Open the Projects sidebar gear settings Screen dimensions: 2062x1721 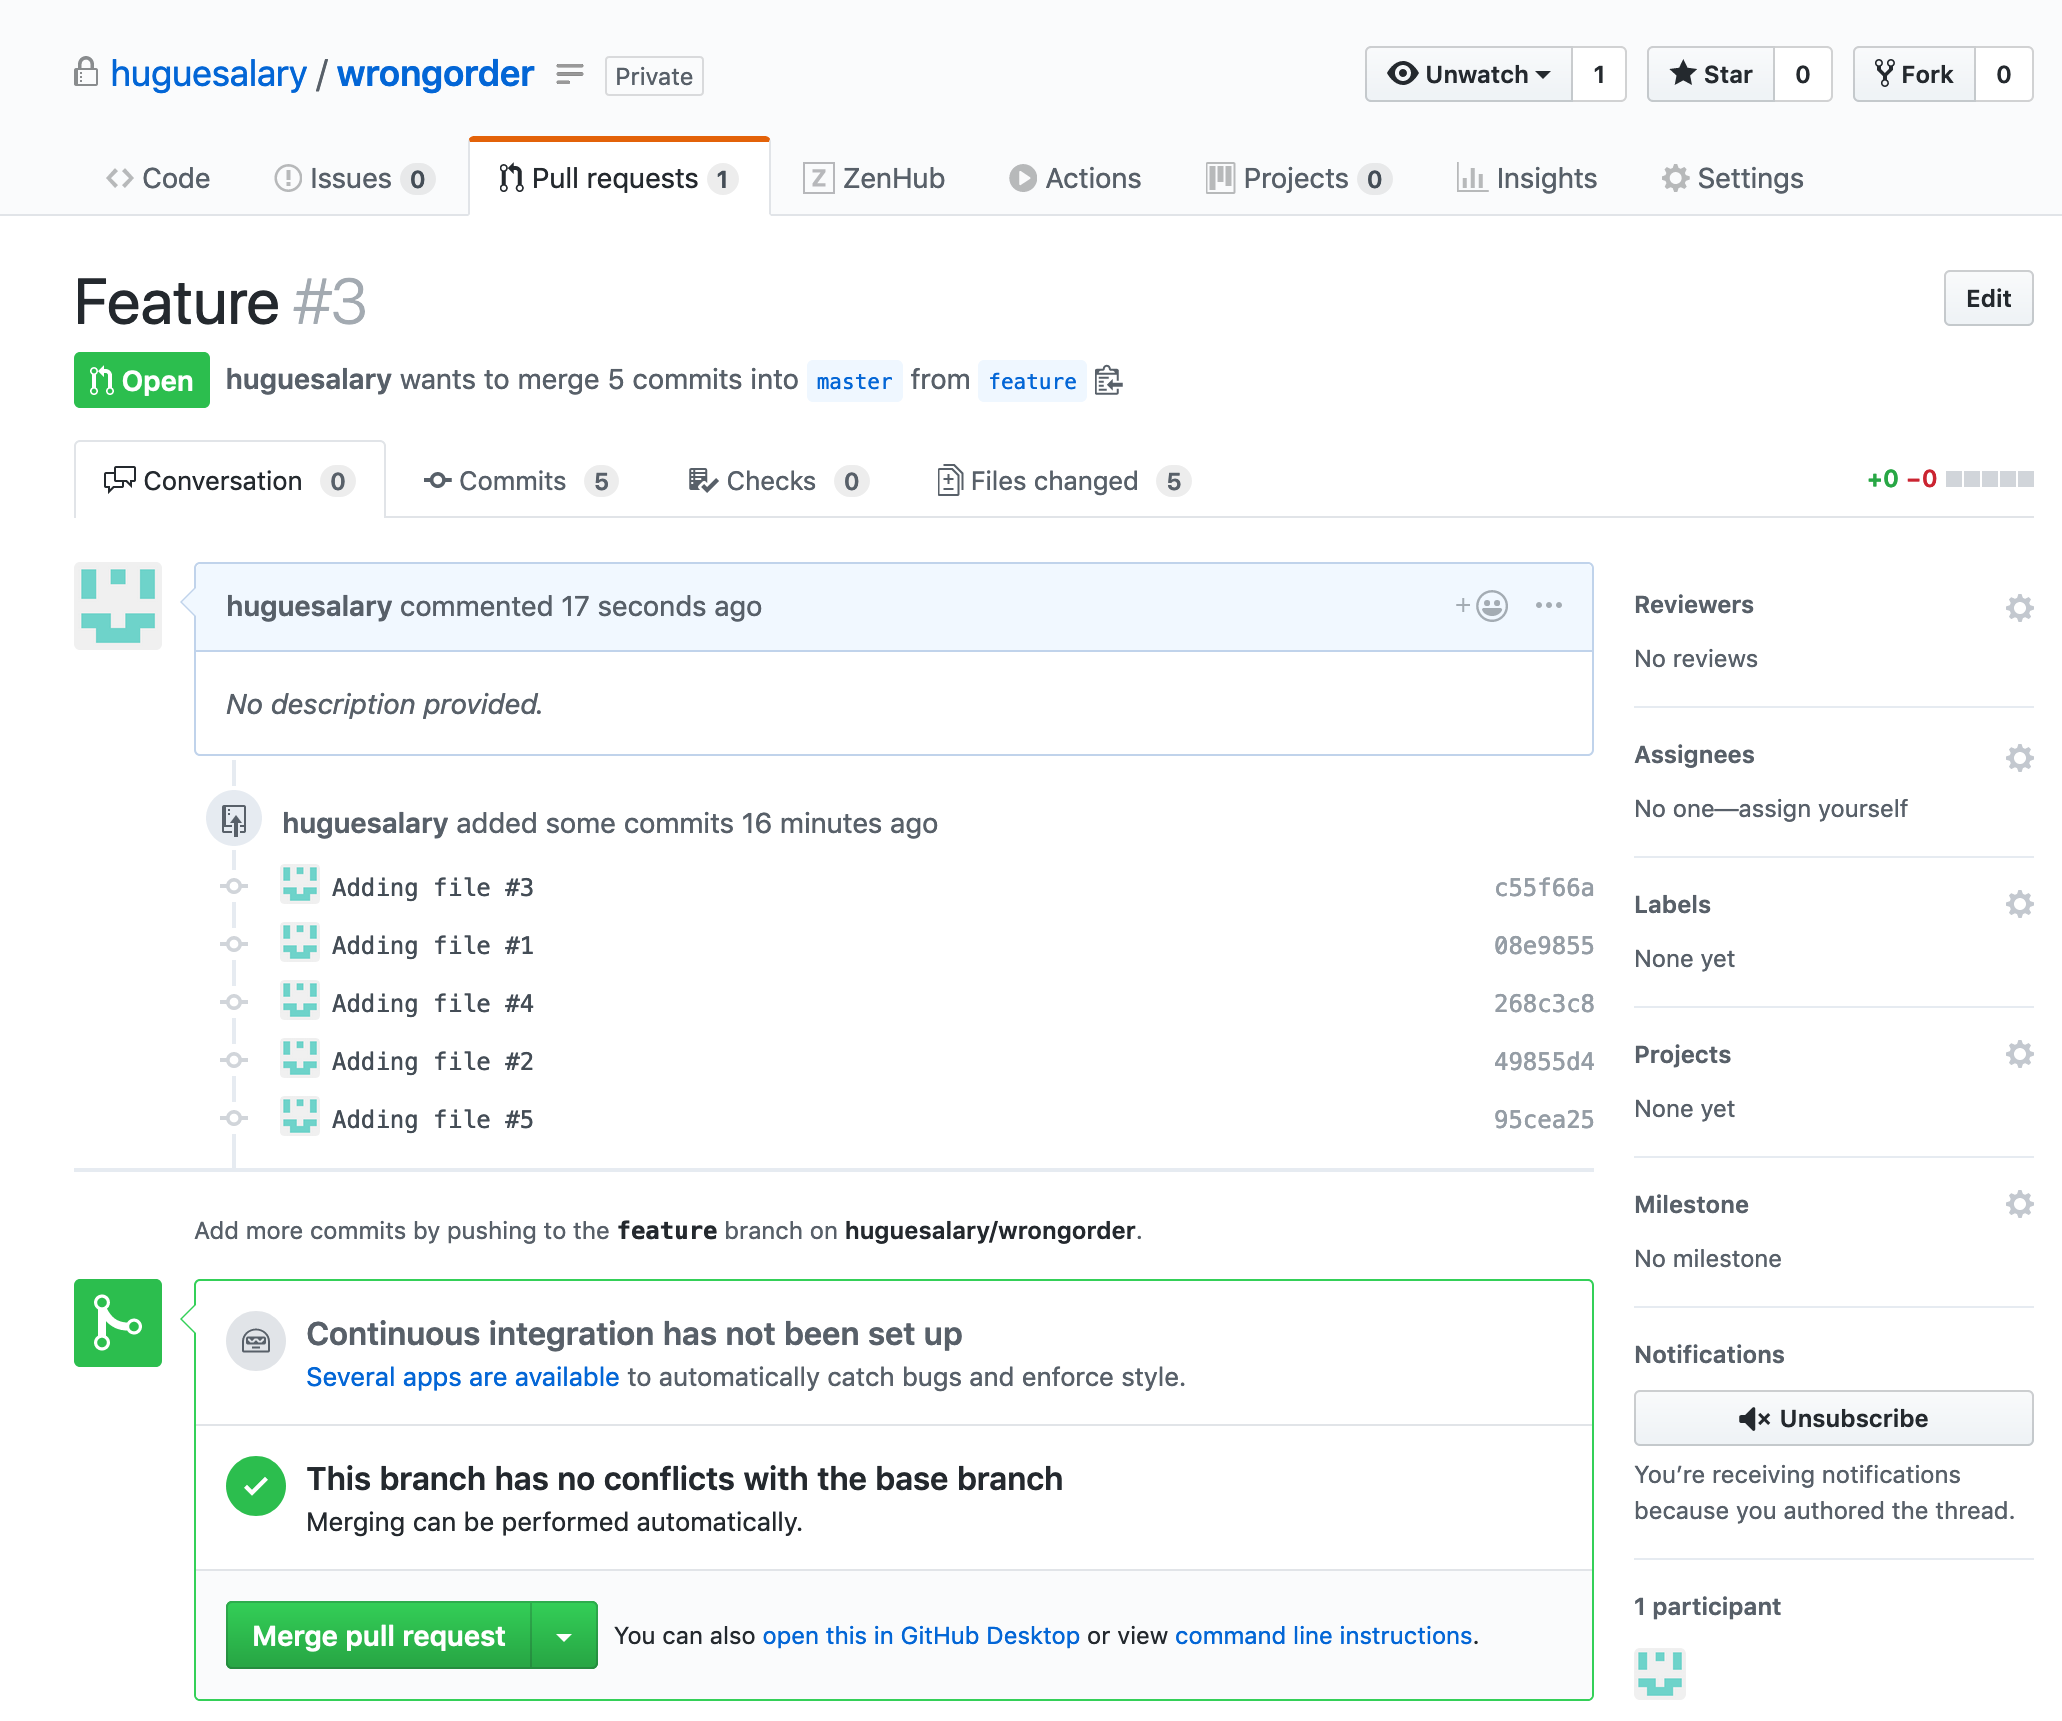(x=2019, y=1054)
